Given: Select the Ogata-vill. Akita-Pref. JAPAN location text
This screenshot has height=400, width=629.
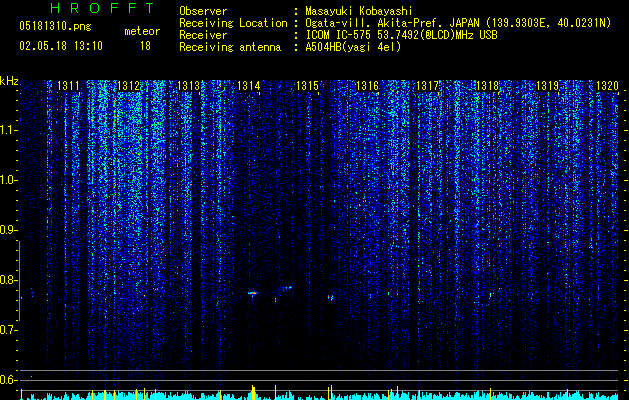Looking at the screenshot, I should [458, 24].
